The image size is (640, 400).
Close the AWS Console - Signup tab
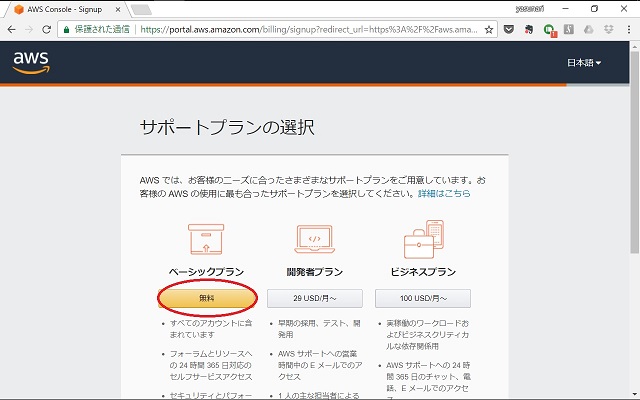tap(118, 9)
